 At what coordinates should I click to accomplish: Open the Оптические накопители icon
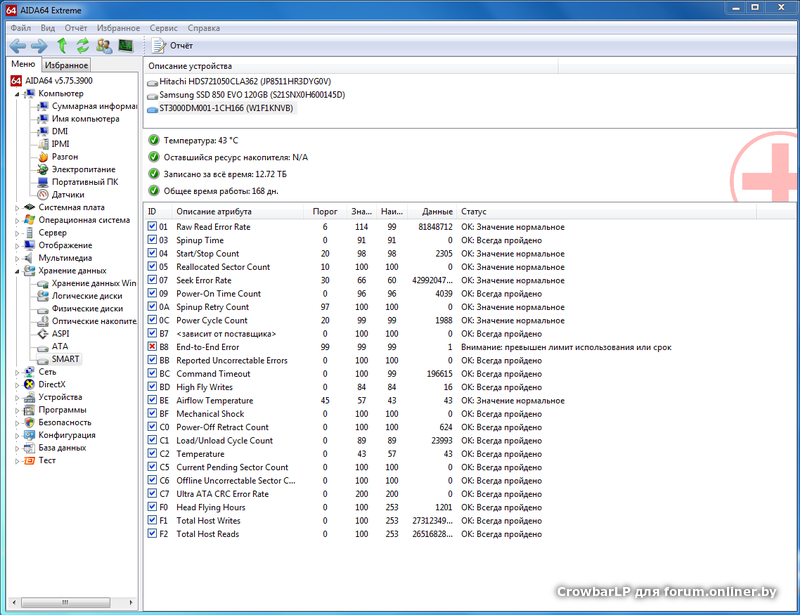[x=43, y=321]
